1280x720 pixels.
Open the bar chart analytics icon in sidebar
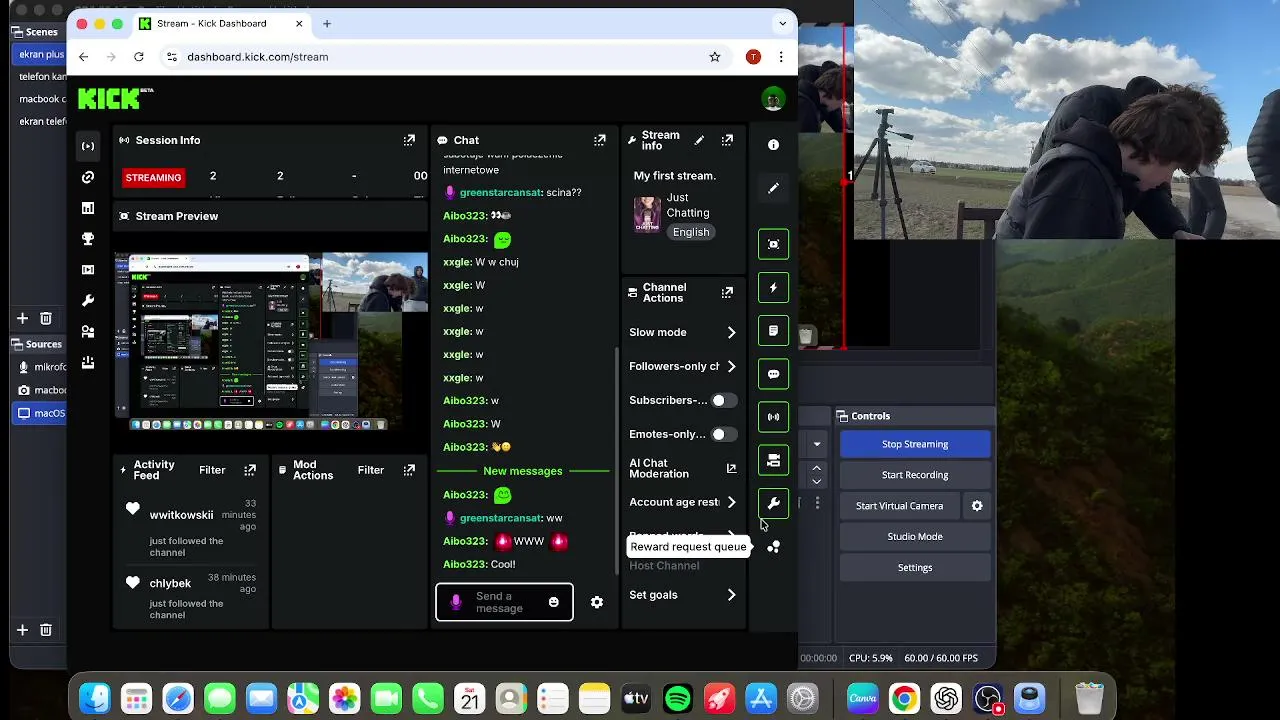(x=88, y=208)
